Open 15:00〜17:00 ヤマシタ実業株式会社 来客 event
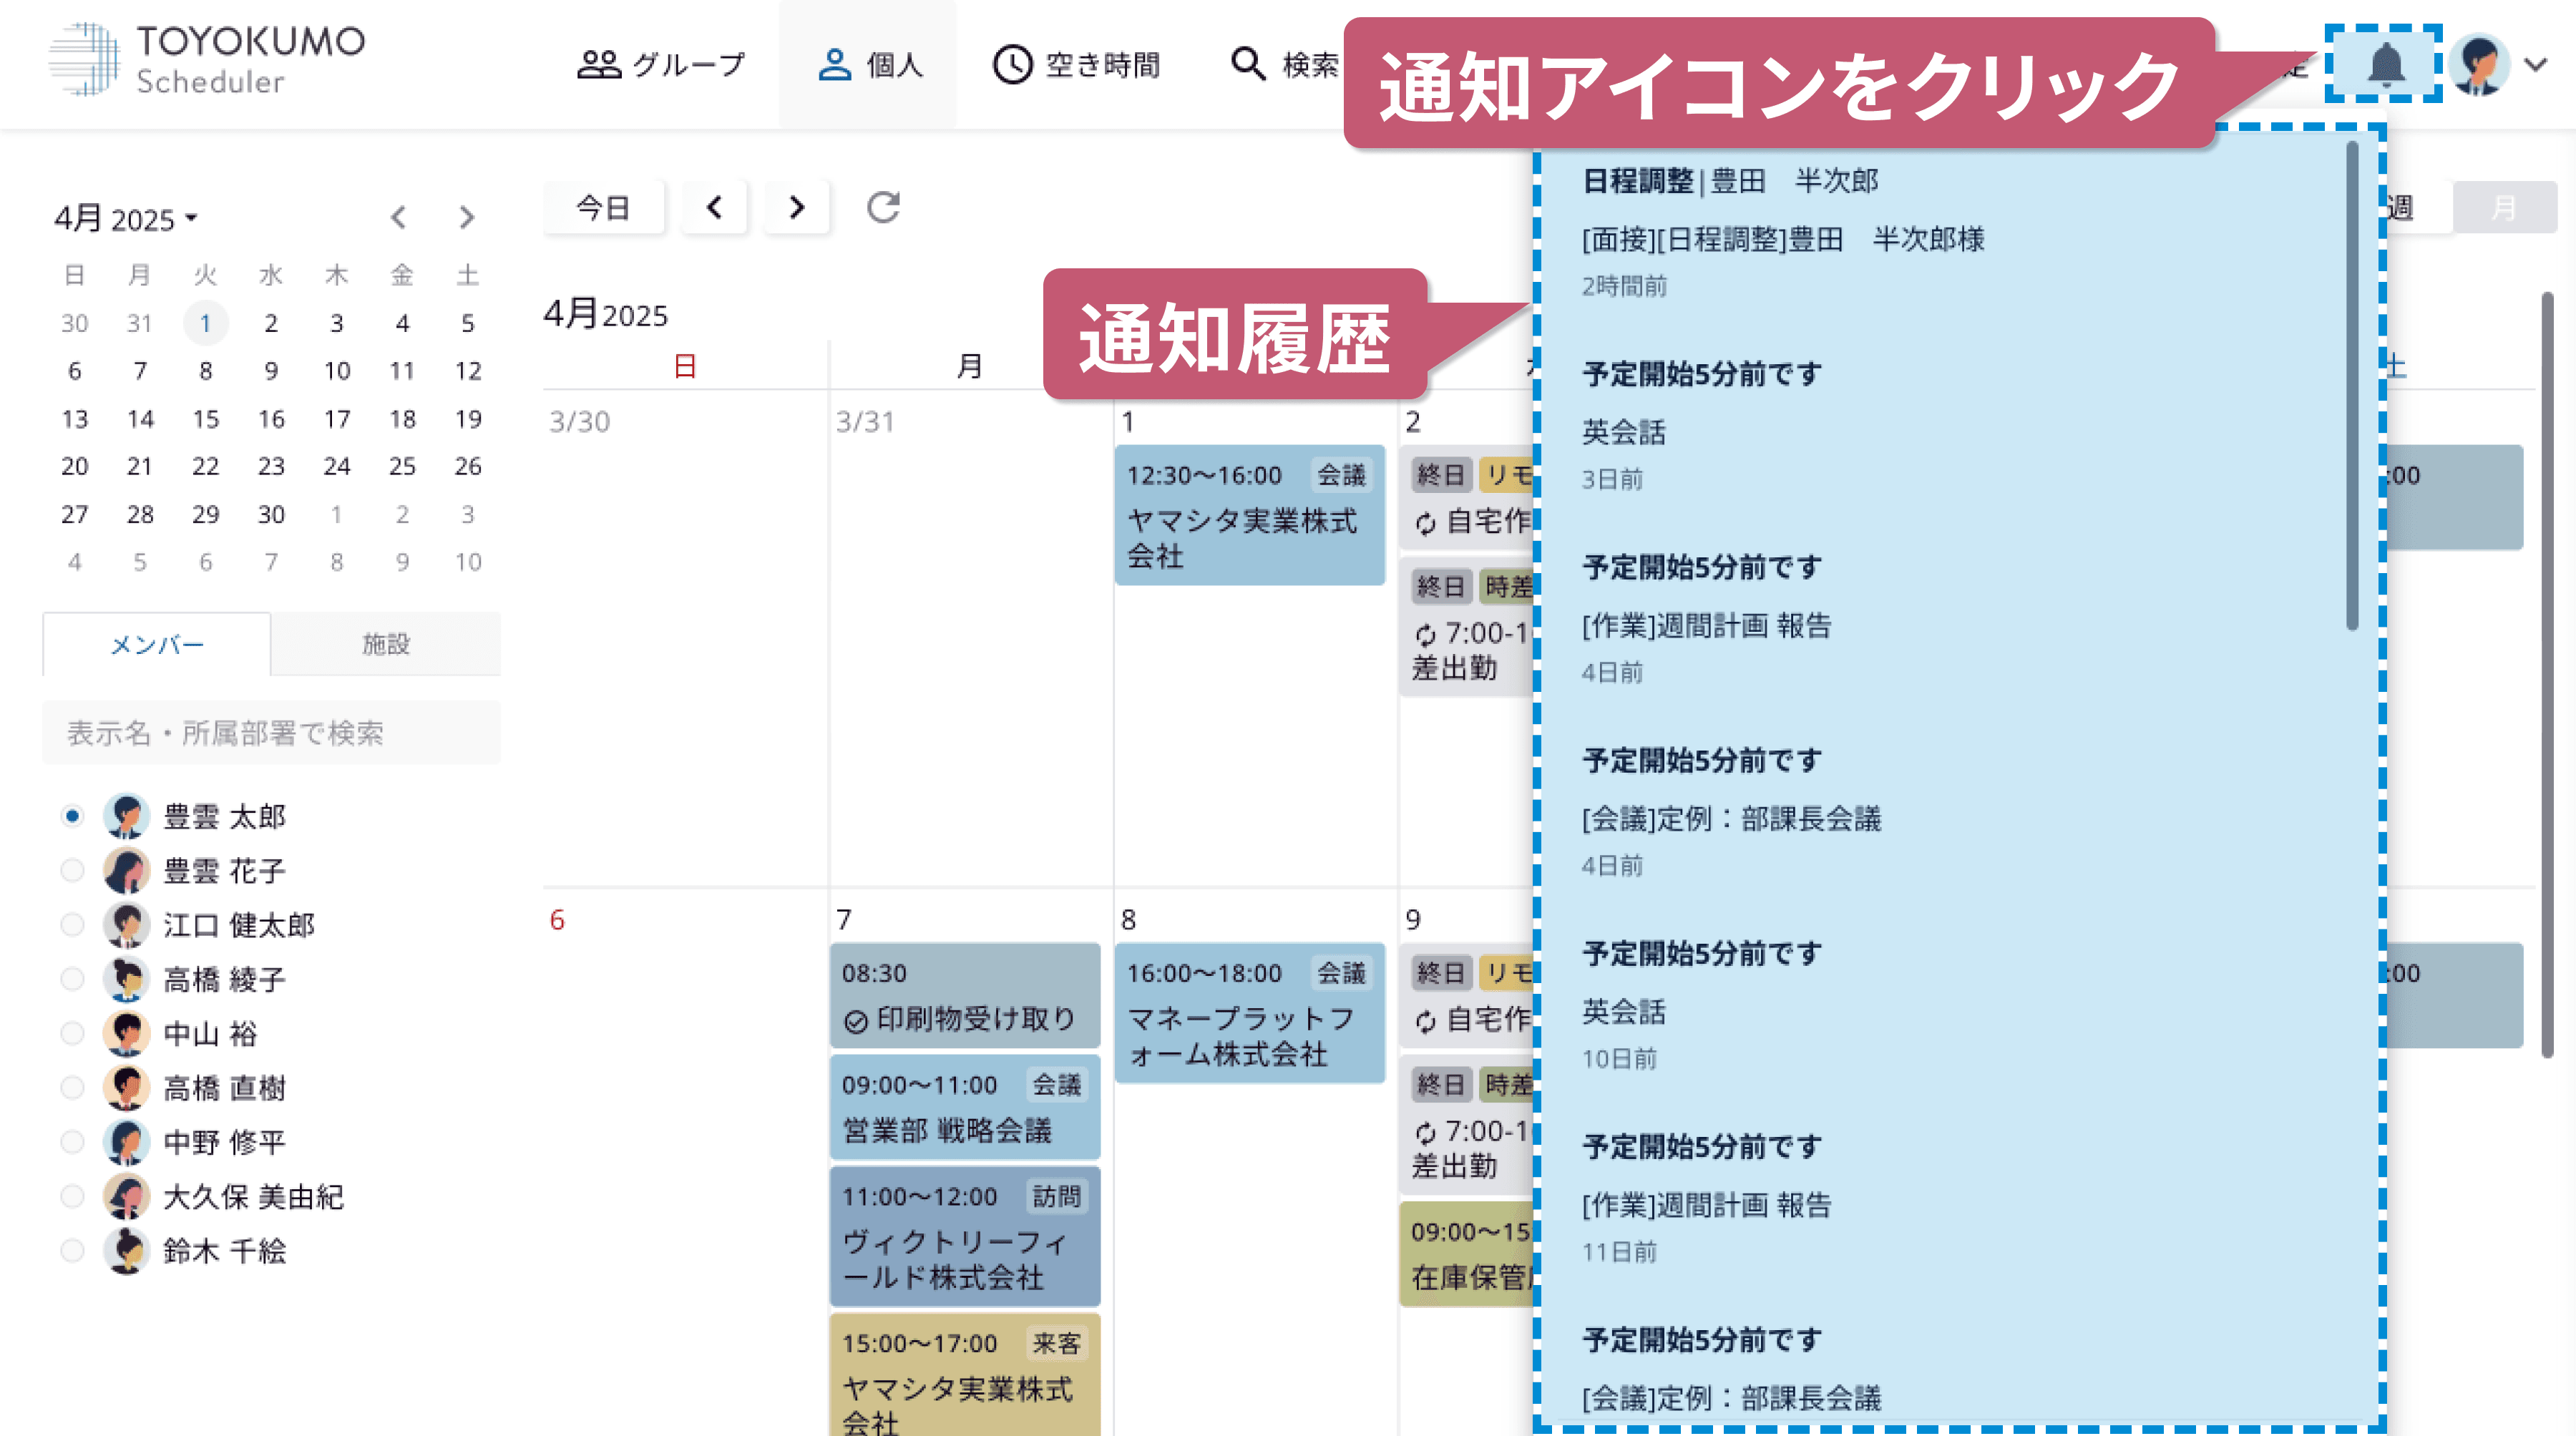 pos(964,1374)
